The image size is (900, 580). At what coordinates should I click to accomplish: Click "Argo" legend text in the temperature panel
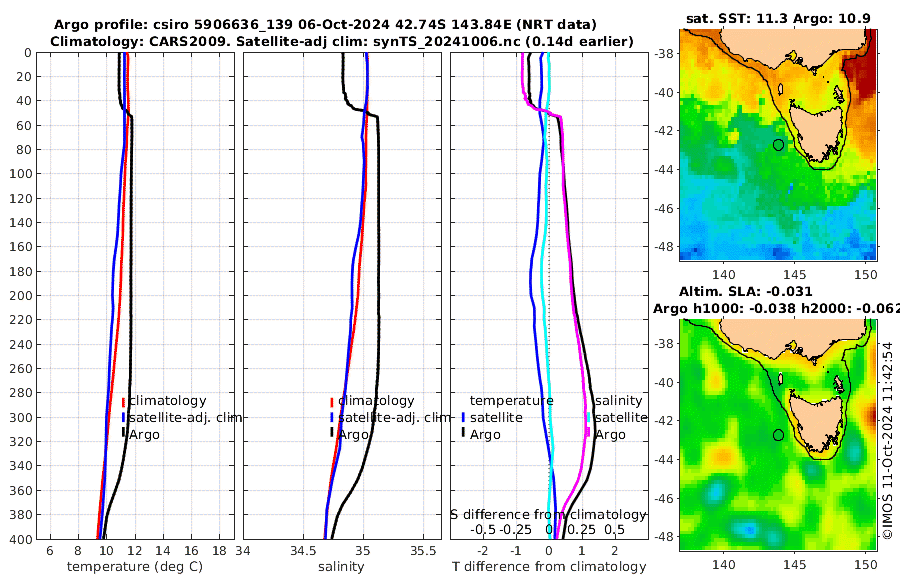[144, 435]
